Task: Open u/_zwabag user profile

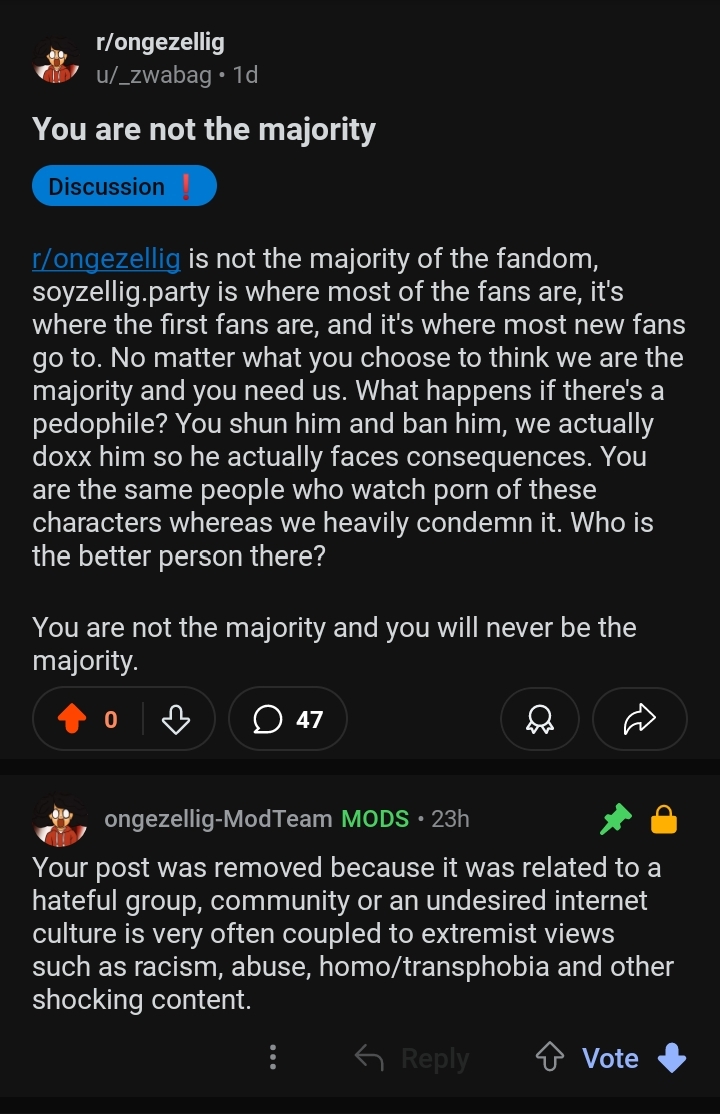Action: point(153,74)
